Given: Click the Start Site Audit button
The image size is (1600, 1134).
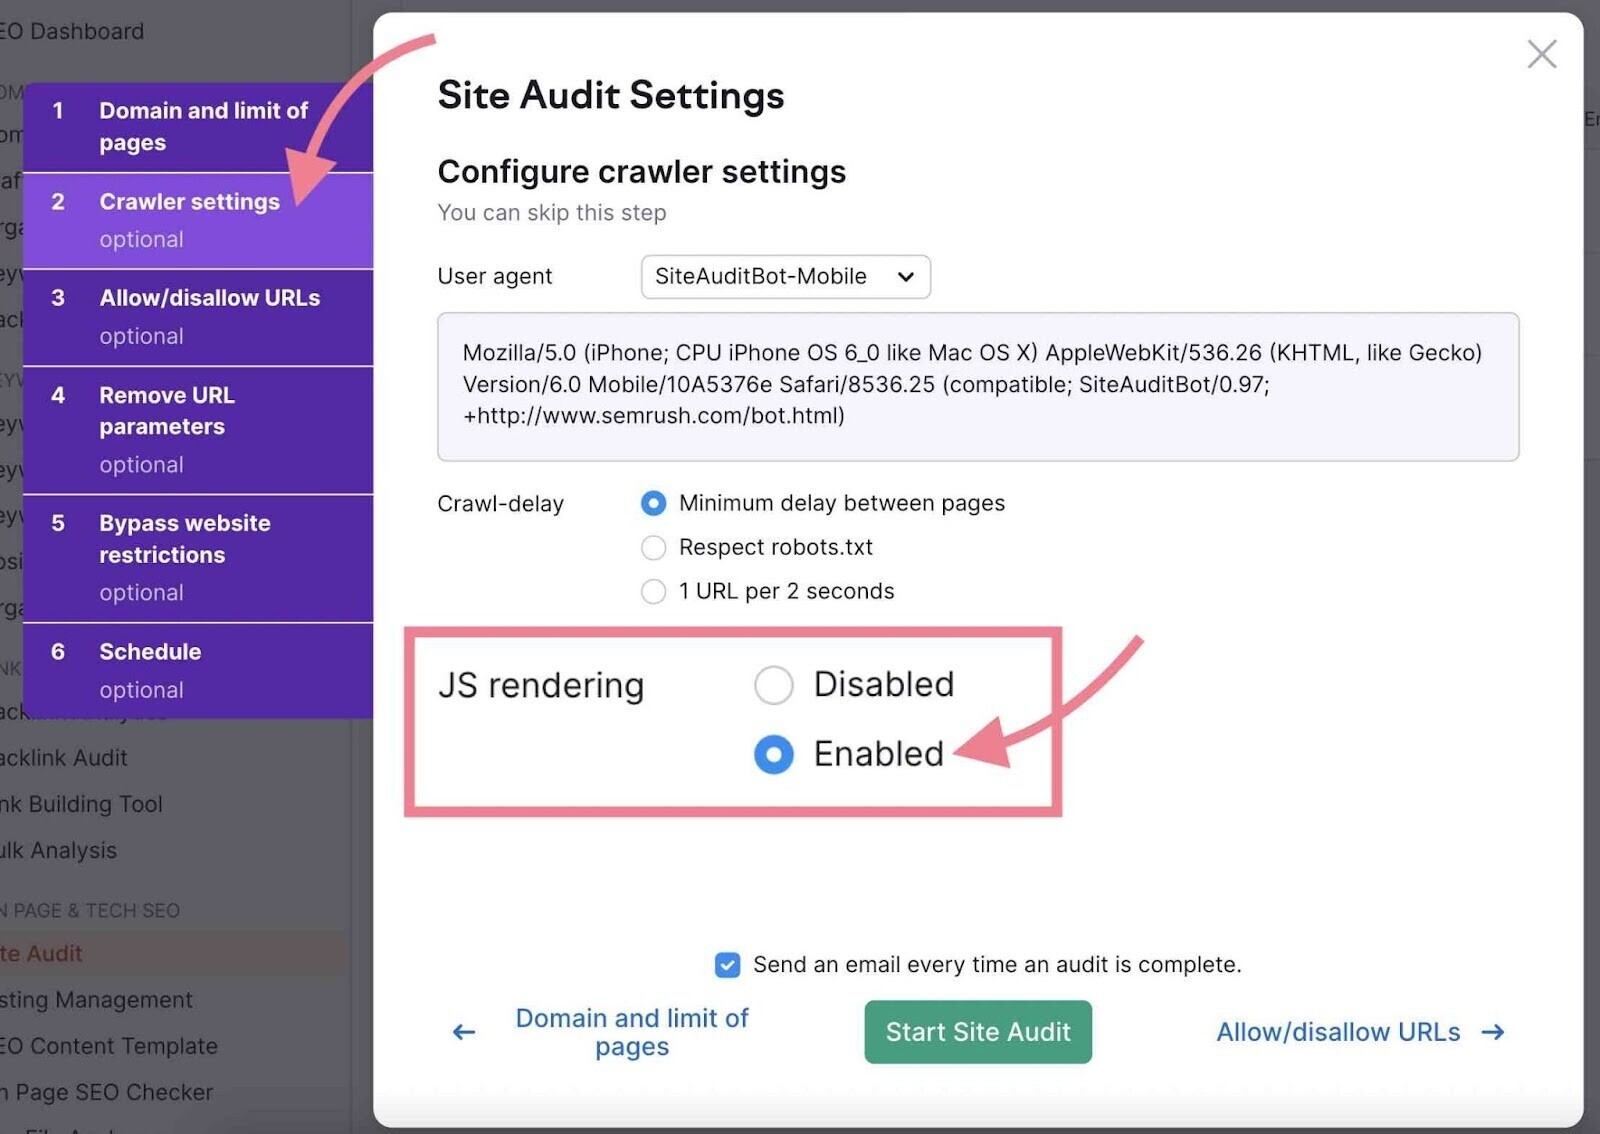Looking at the screenshot, I should pyautogui.click(x=977, y=1032).
